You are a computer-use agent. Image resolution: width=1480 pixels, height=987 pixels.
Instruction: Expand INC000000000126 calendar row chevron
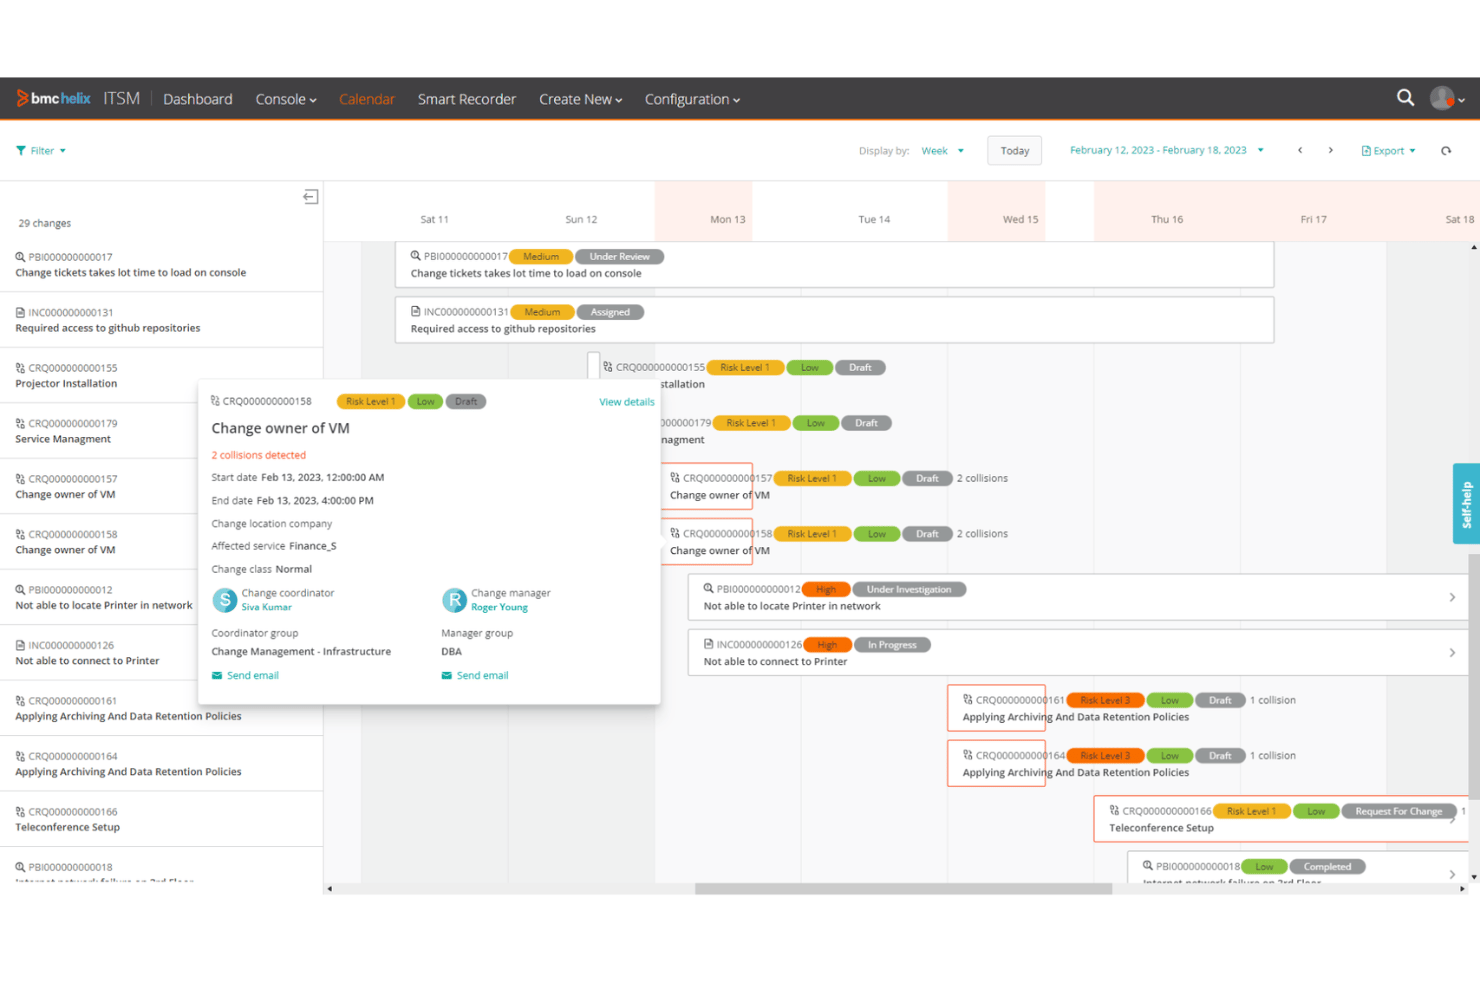tap(1452, 653)
